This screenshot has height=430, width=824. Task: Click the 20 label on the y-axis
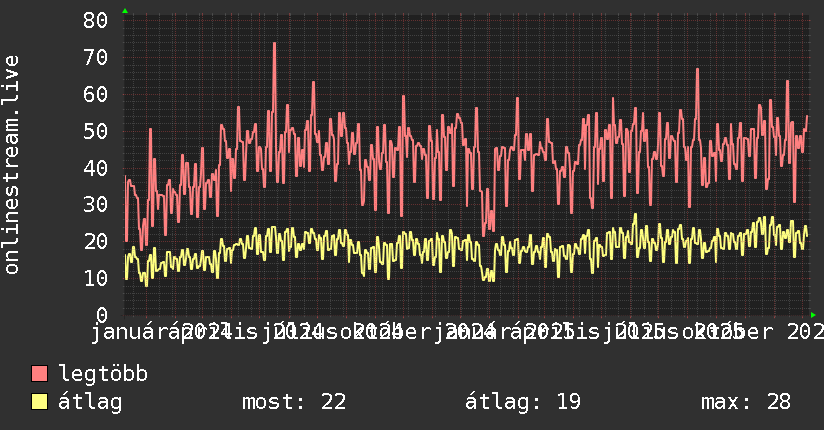(x=95, y=241)
